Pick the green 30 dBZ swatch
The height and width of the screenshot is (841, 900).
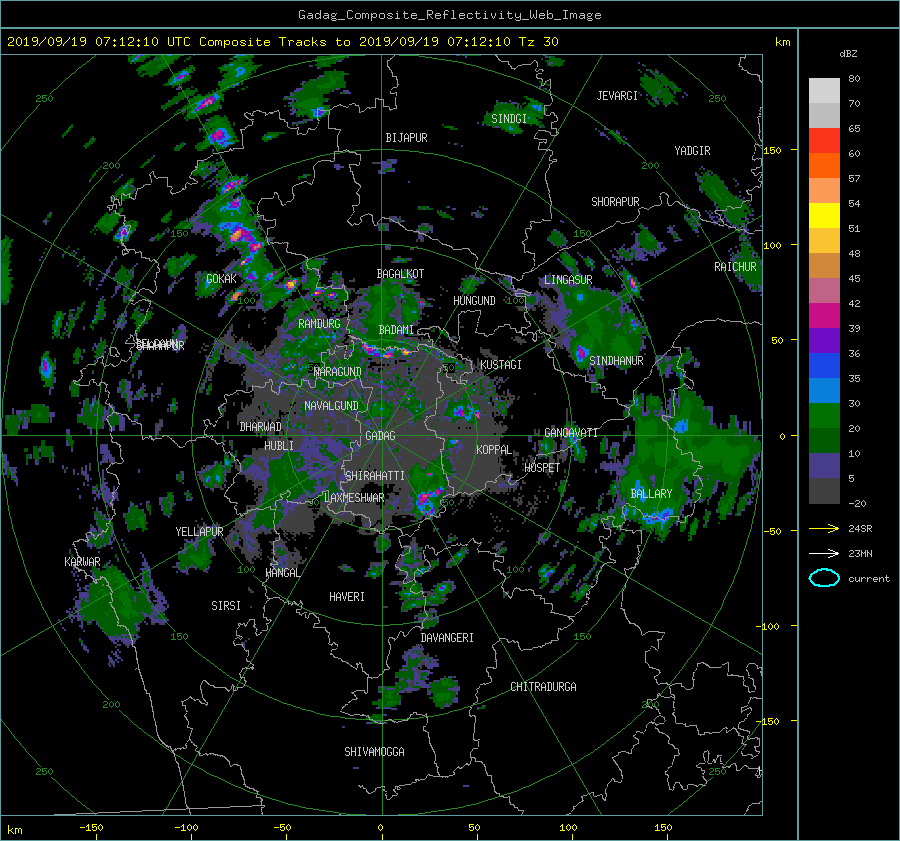tap(824, 415)
